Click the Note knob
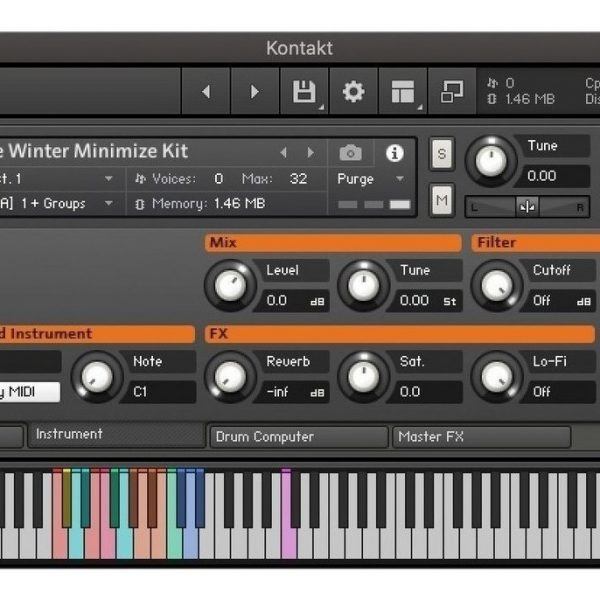Image resolution: width=600 pixels, height=600 pixels. (97, 377)
